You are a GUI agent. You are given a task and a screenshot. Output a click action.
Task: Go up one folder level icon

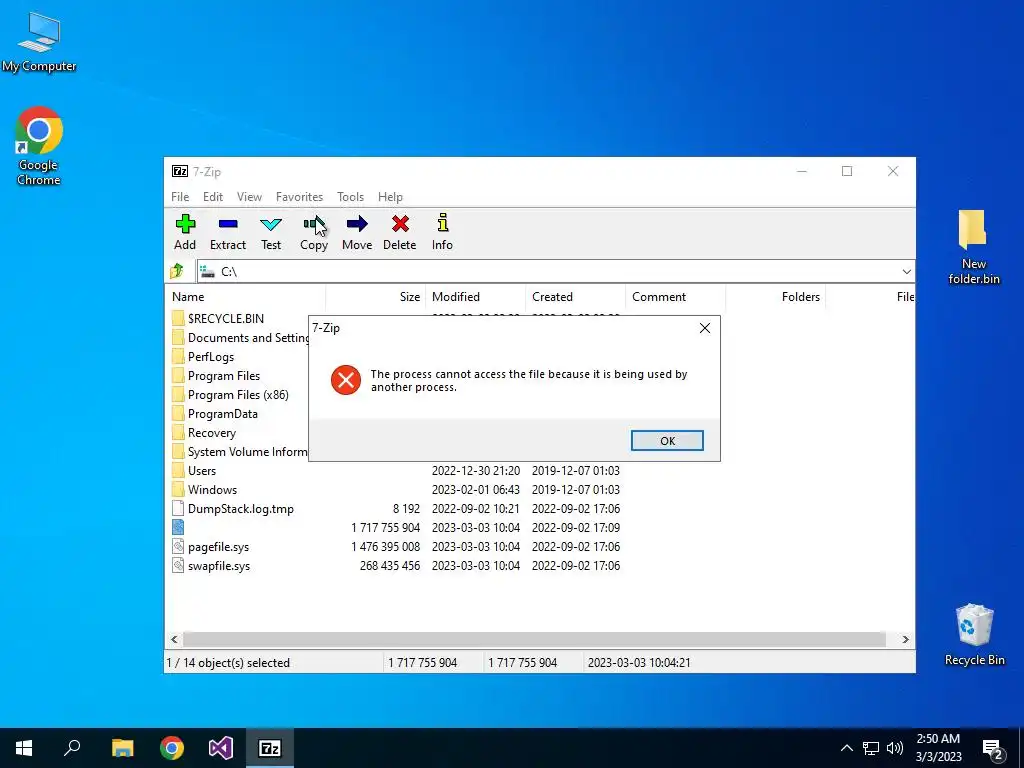coord(177,271)
